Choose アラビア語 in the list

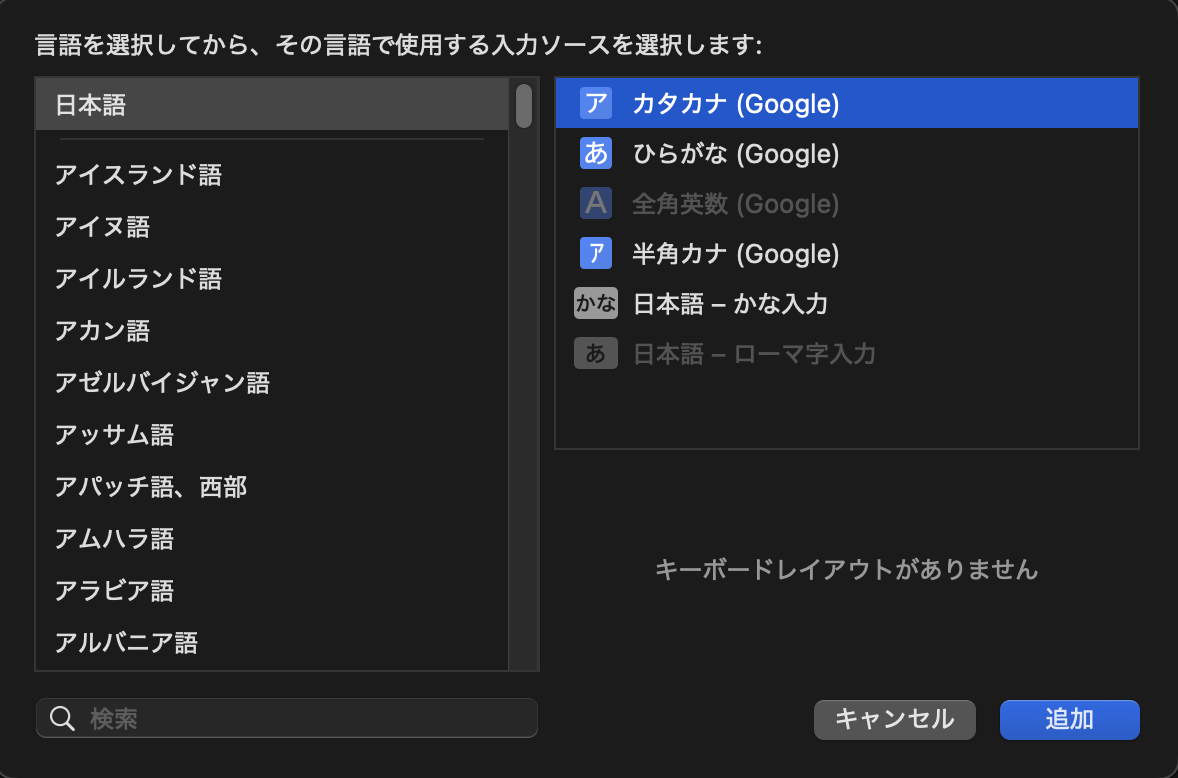tap(114, 591)
